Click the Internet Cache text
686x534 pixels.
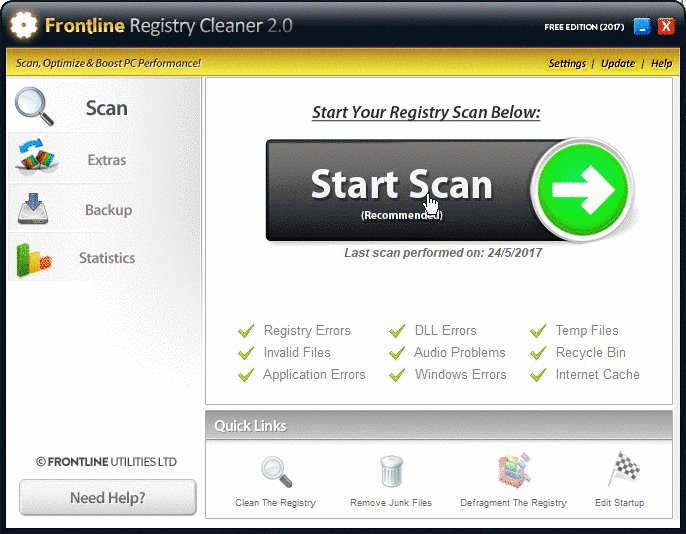(x=597, y=374)
